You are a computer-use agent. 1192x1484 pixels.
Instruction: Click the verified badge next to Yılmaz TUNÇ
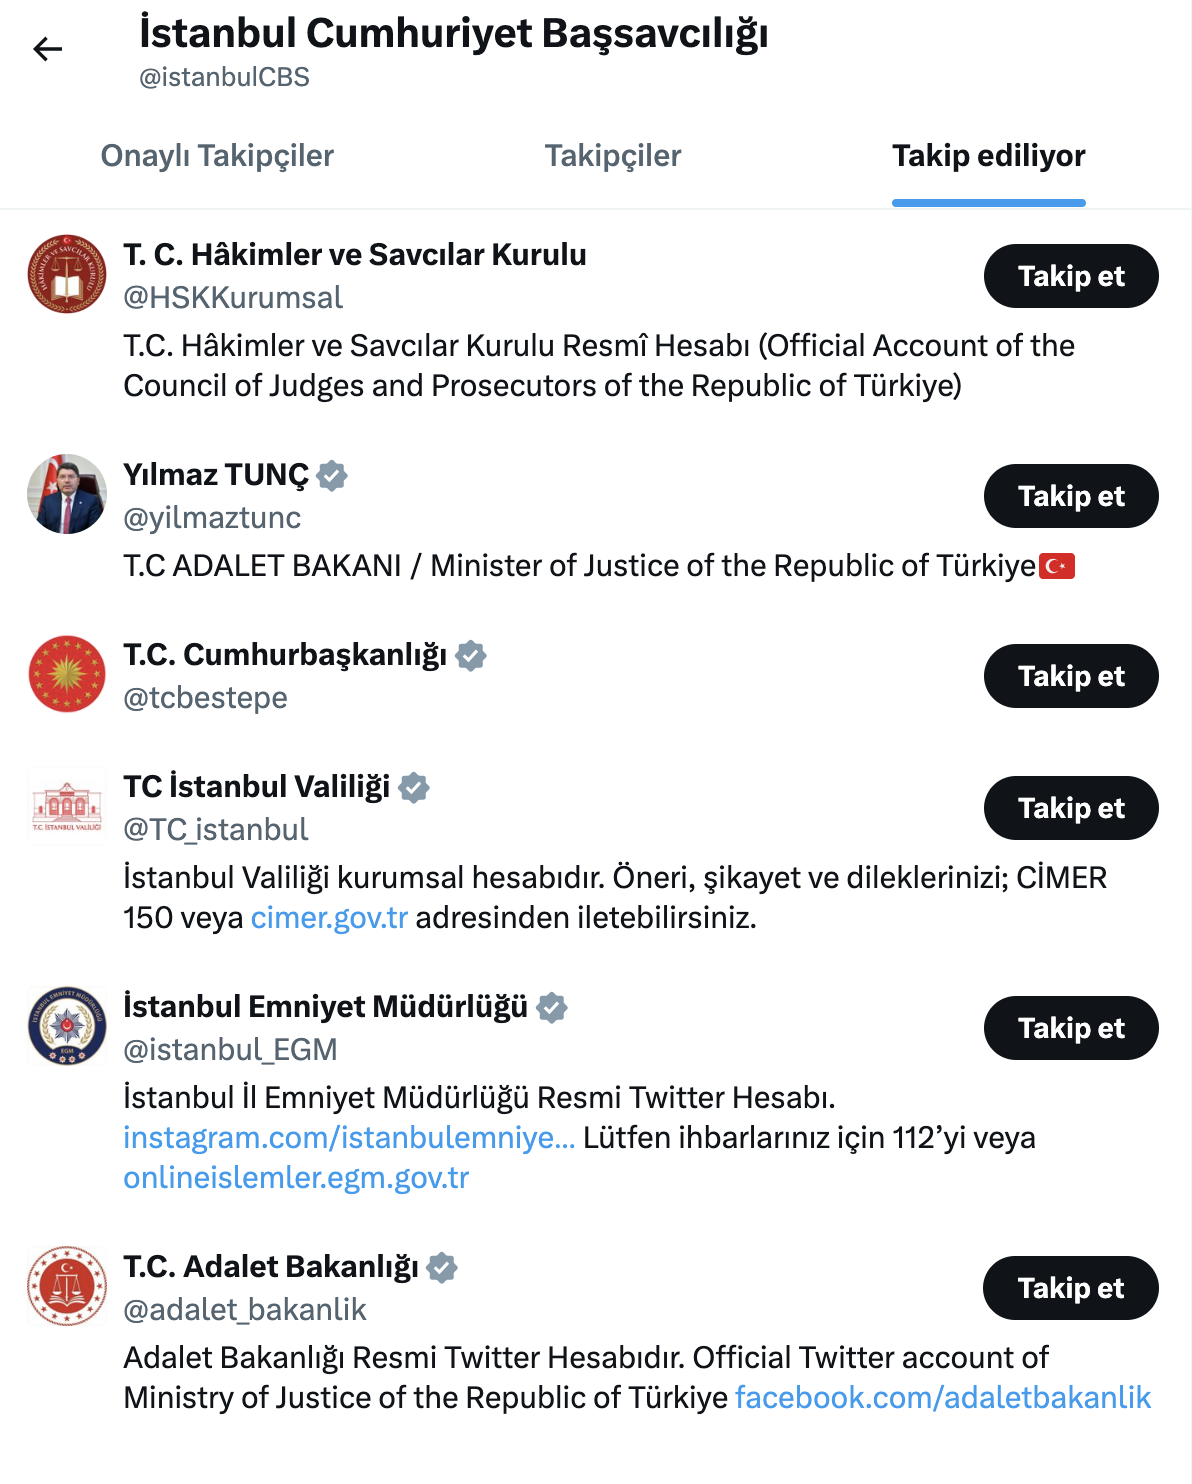(x=331, y=476)
